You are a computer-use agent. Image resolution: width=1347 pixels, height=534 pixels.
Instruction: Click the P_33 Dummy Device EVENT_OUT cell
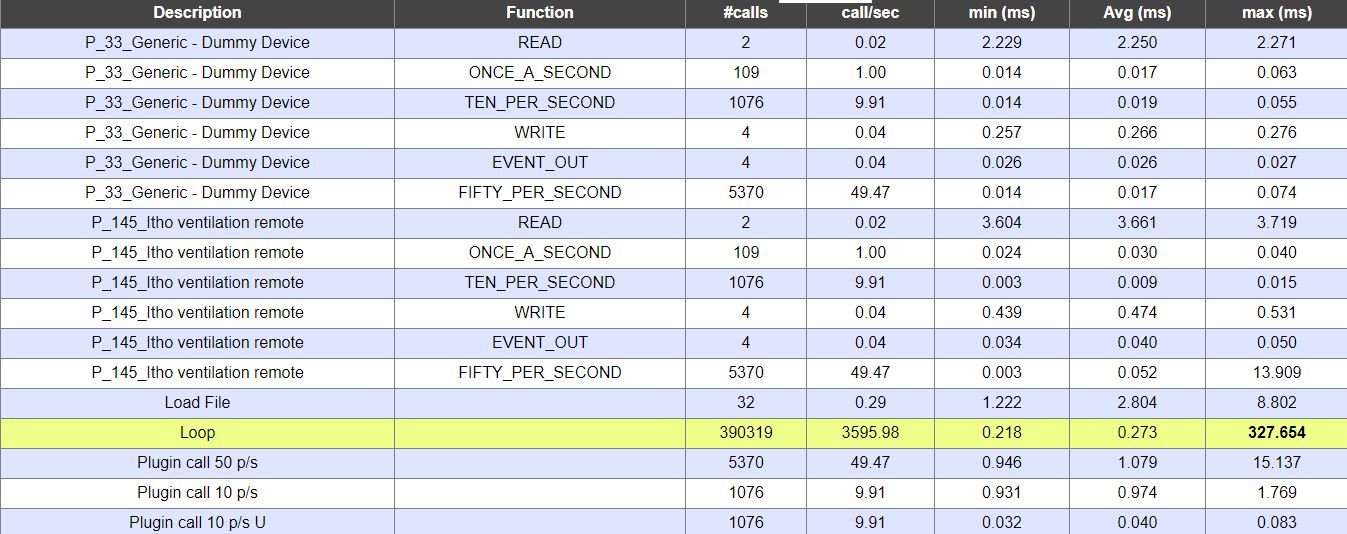coord(540,163)
